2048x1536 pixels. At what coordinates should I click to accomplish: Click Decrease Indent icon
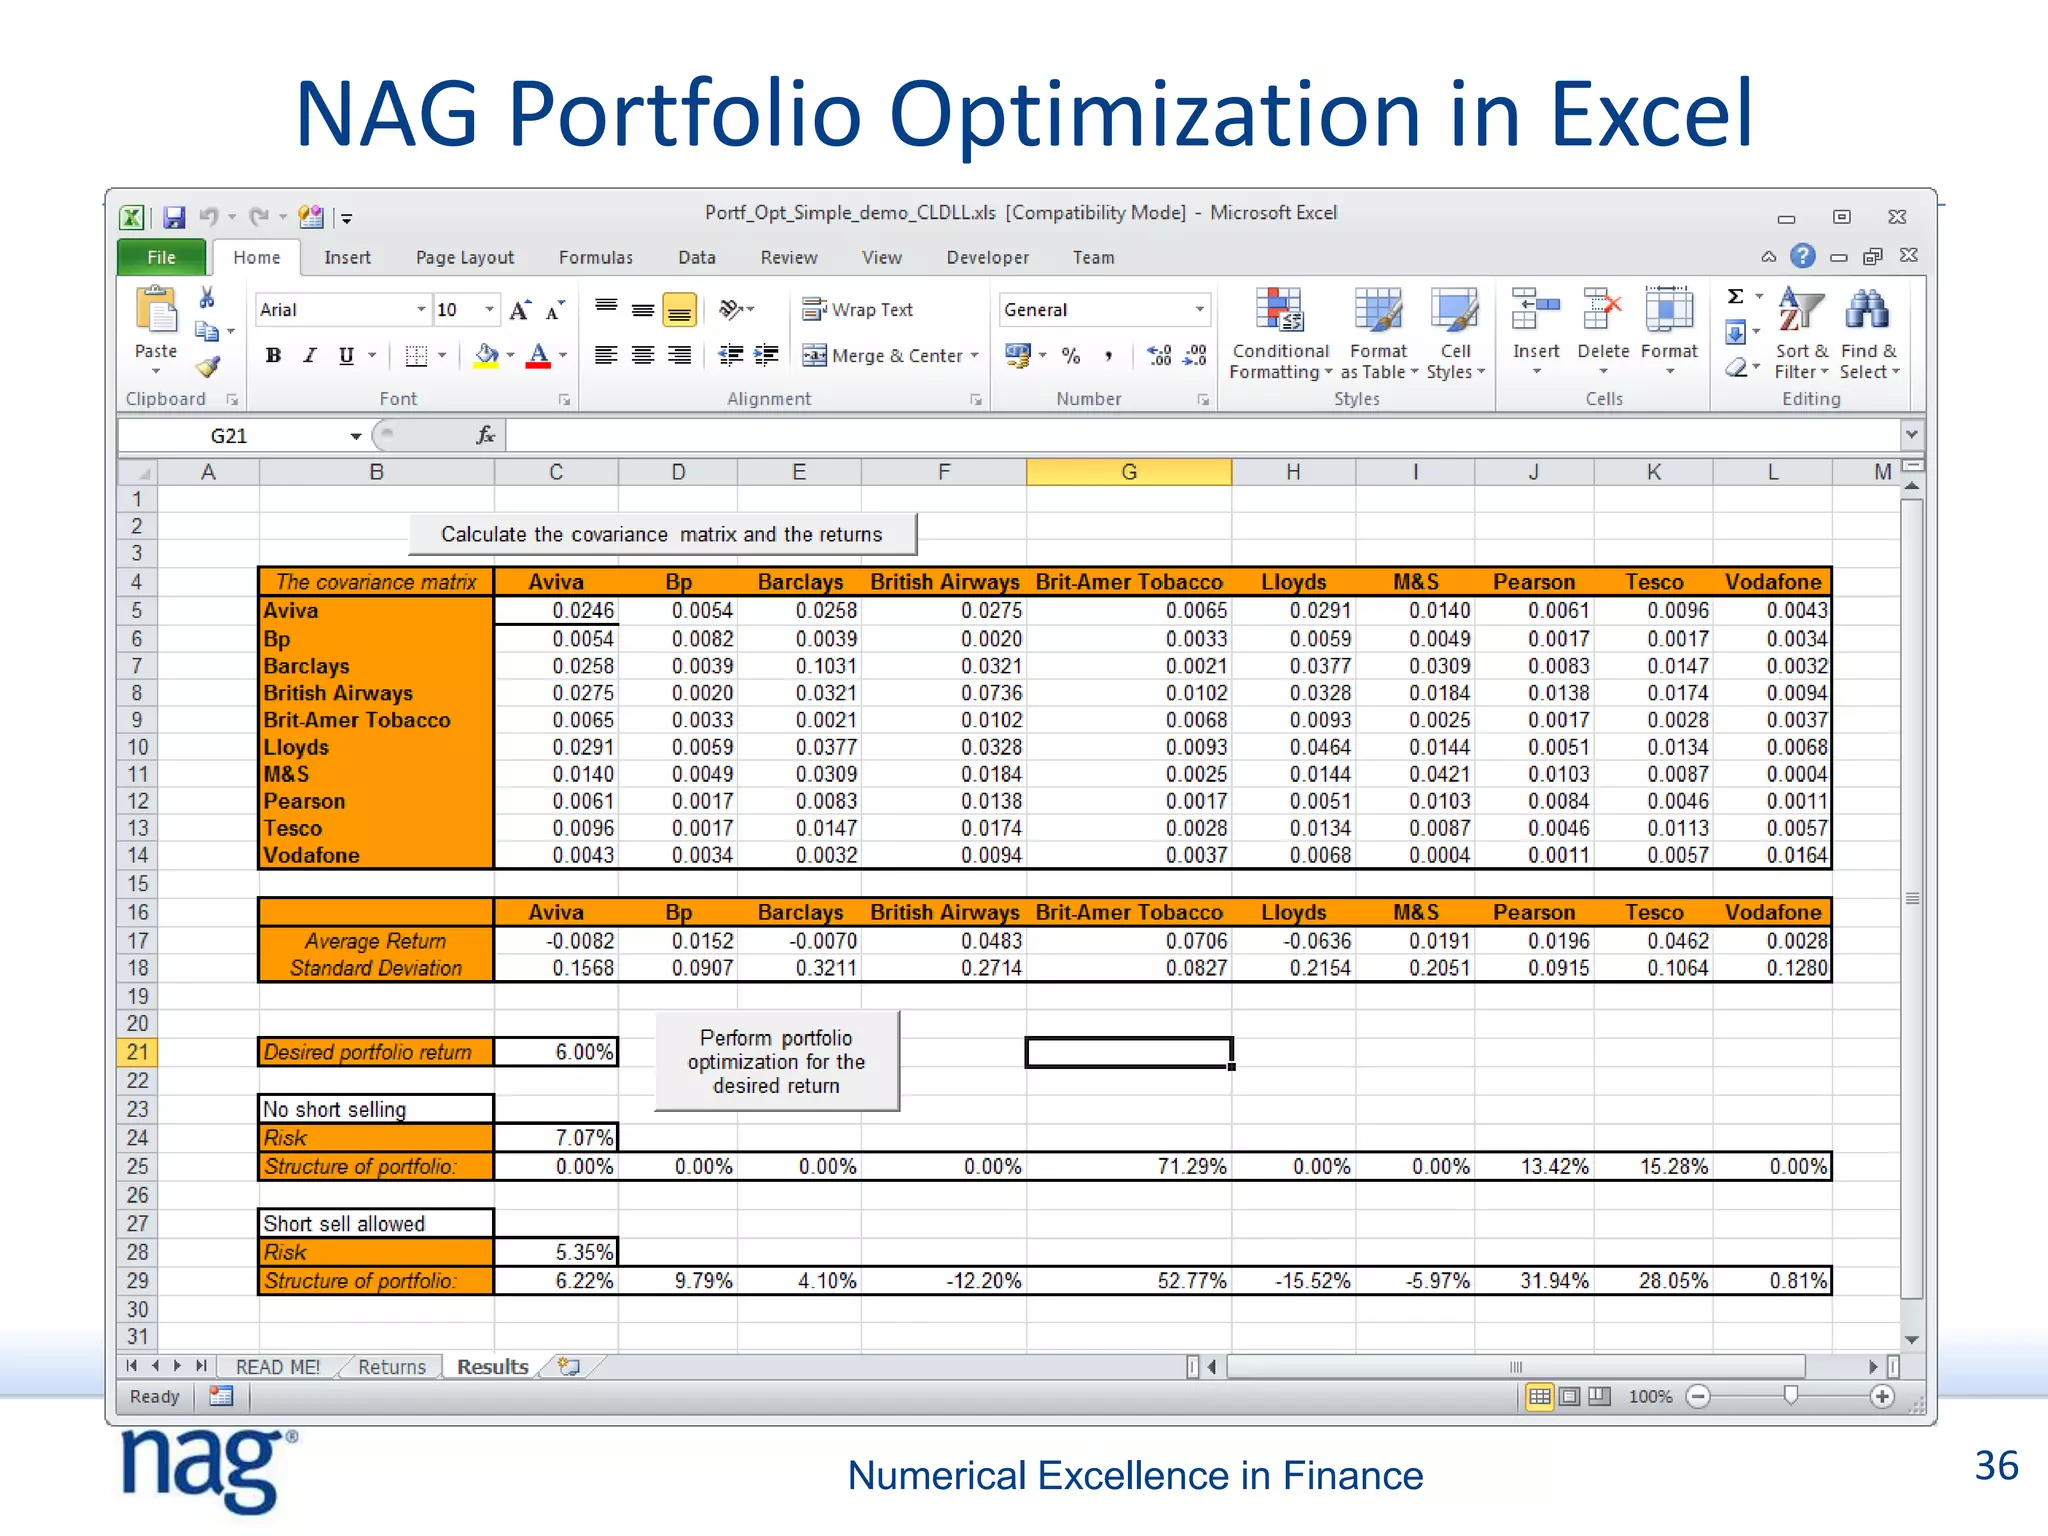coord(731,355)
